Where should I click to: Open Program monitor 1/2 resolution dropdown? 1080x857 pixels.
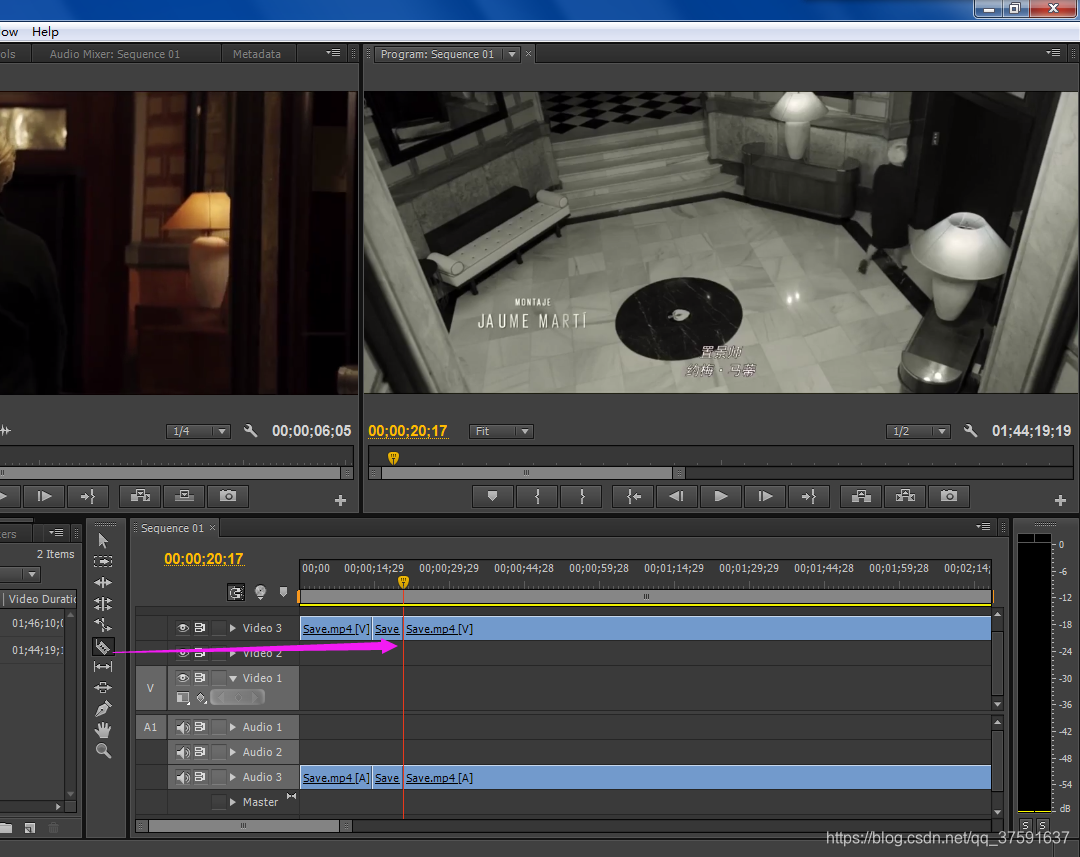[x=918, y=431]
